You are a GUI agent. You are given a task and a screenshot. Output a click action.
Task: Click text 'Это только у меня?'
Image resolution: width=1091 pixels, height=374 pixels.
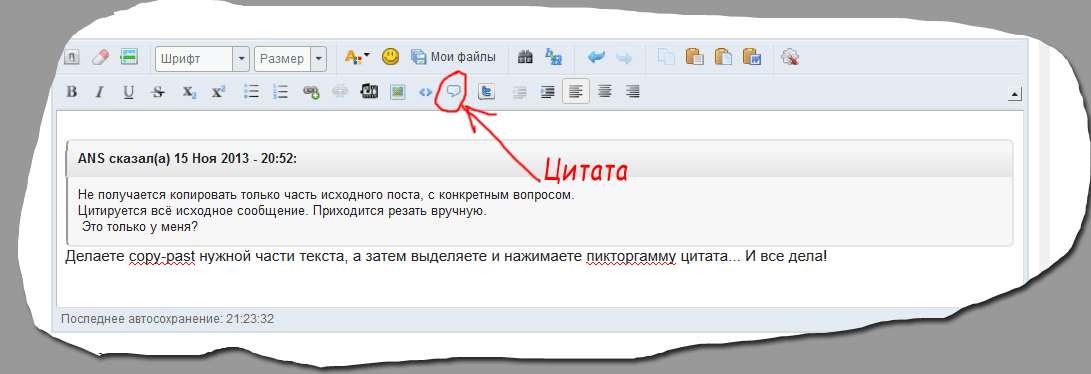pyautogui.click(x=141, y=227)
